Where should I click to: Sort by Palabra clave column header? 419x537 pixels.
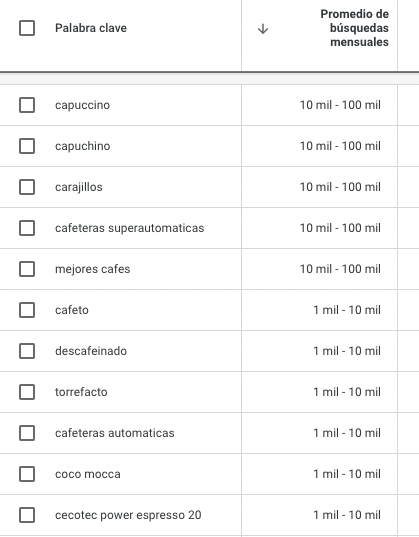(91, 28)
